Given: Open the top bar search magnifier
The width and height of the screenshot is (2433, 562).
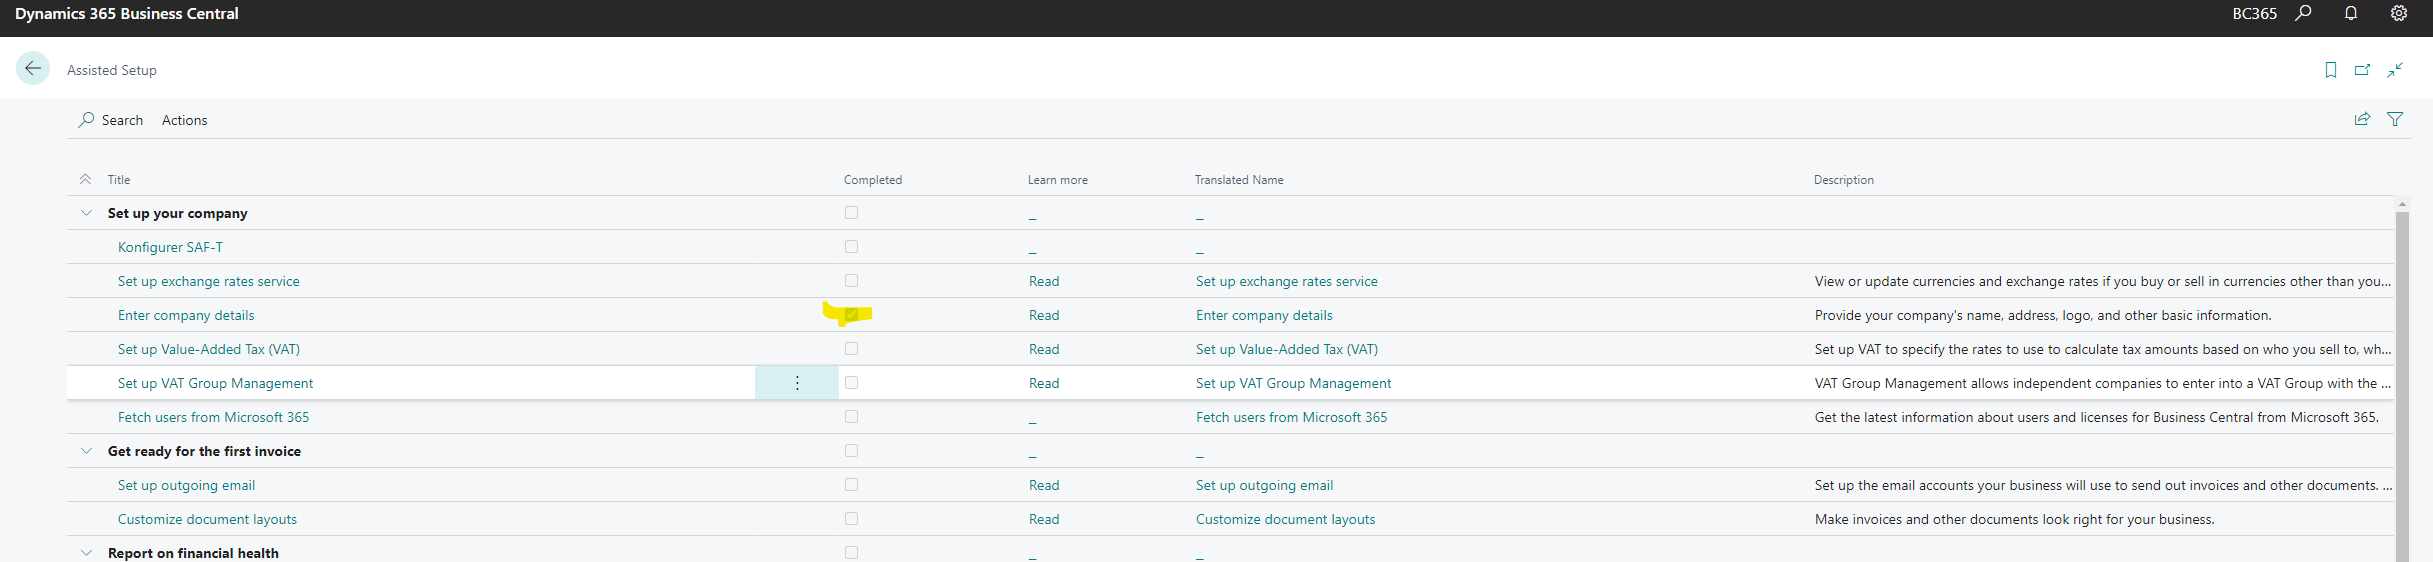Looking at the screenshot, I should point(2303,14).
